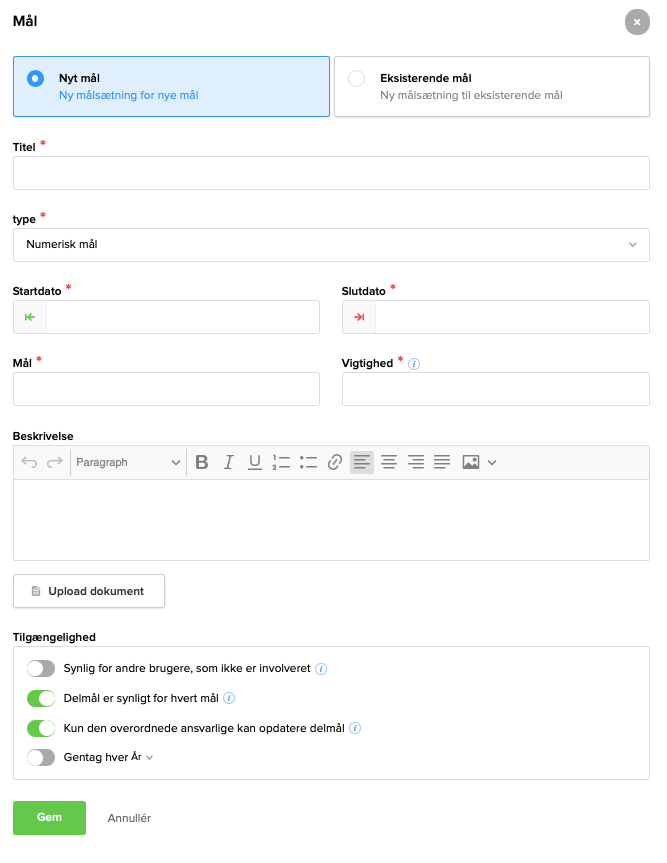Viewport: 667px width, 863px height.
Task: Toggle underline formatting in Beskrivelse toolbar
Action: (x=254, y=462)
